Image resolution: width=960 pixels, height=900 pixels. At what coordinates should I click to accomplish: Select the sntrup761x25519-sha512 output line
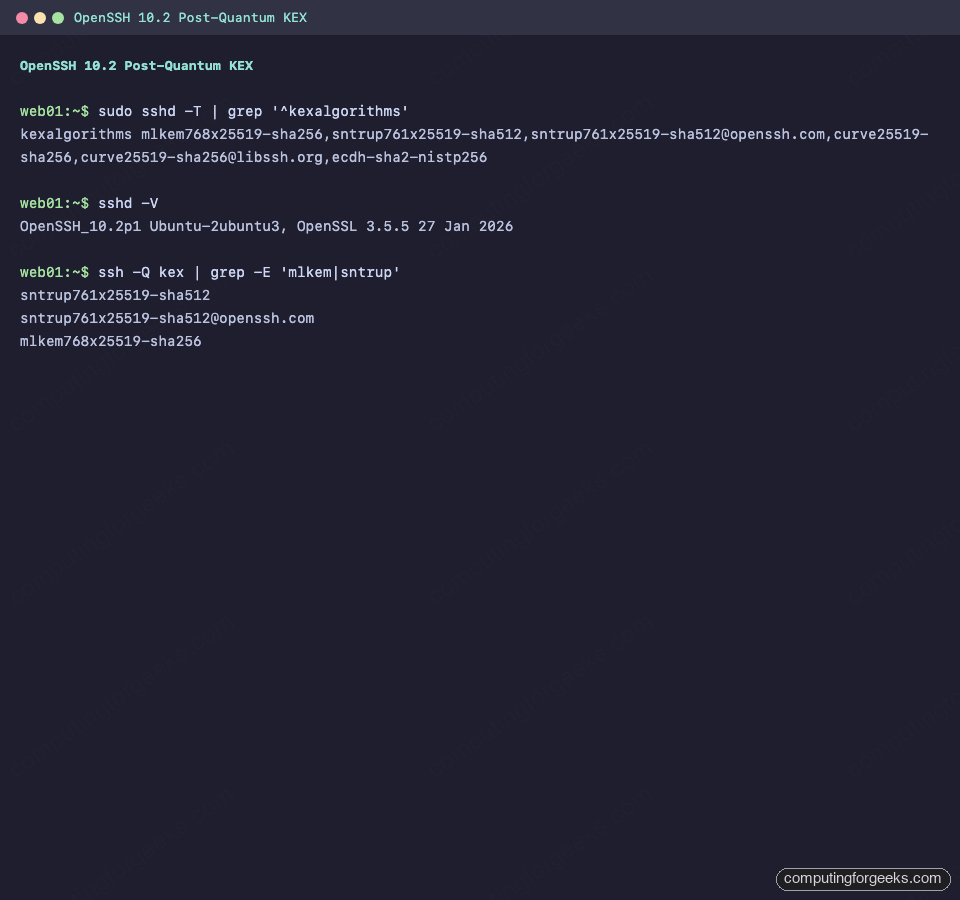(114, 295)
